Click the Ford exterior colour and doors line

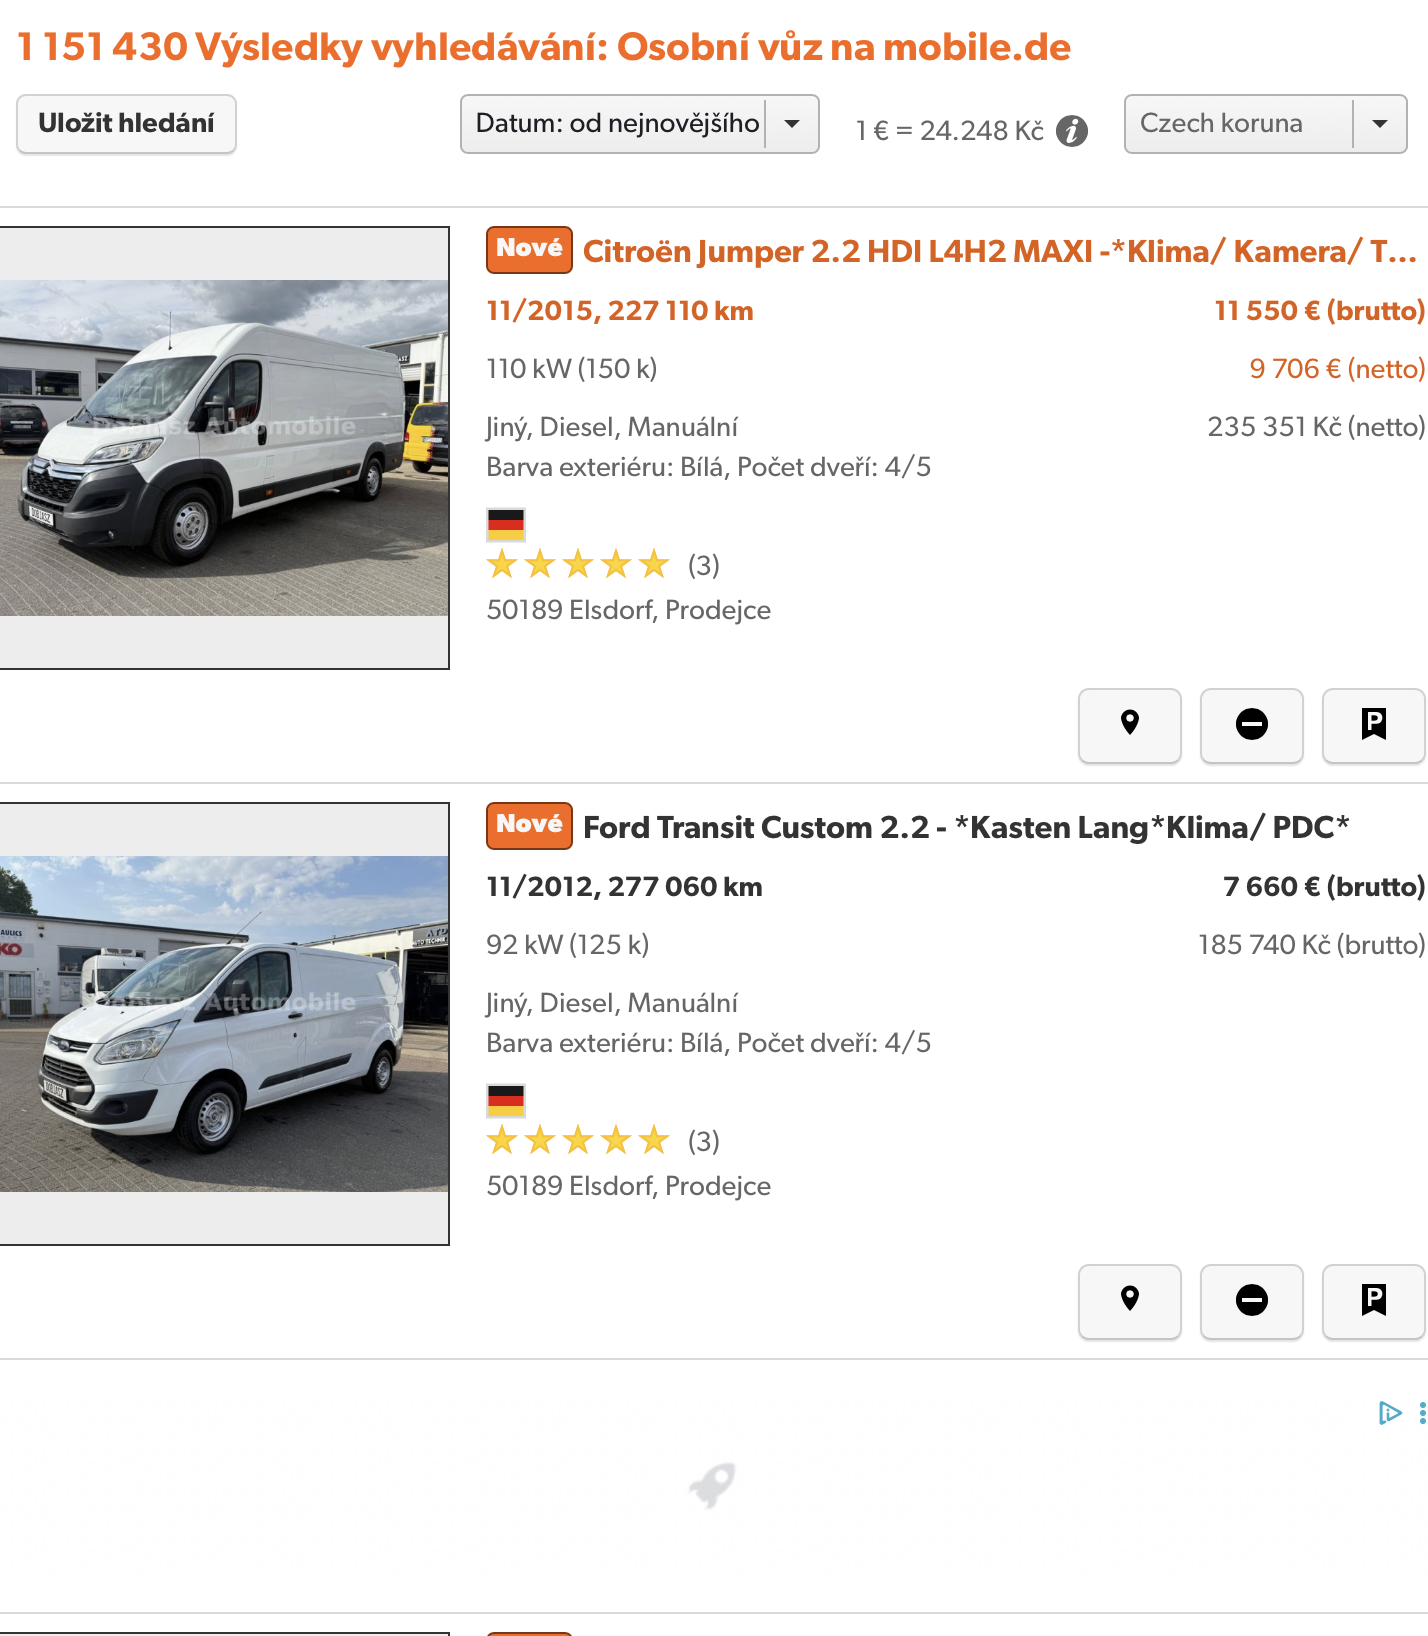[x=709, y=1043]
